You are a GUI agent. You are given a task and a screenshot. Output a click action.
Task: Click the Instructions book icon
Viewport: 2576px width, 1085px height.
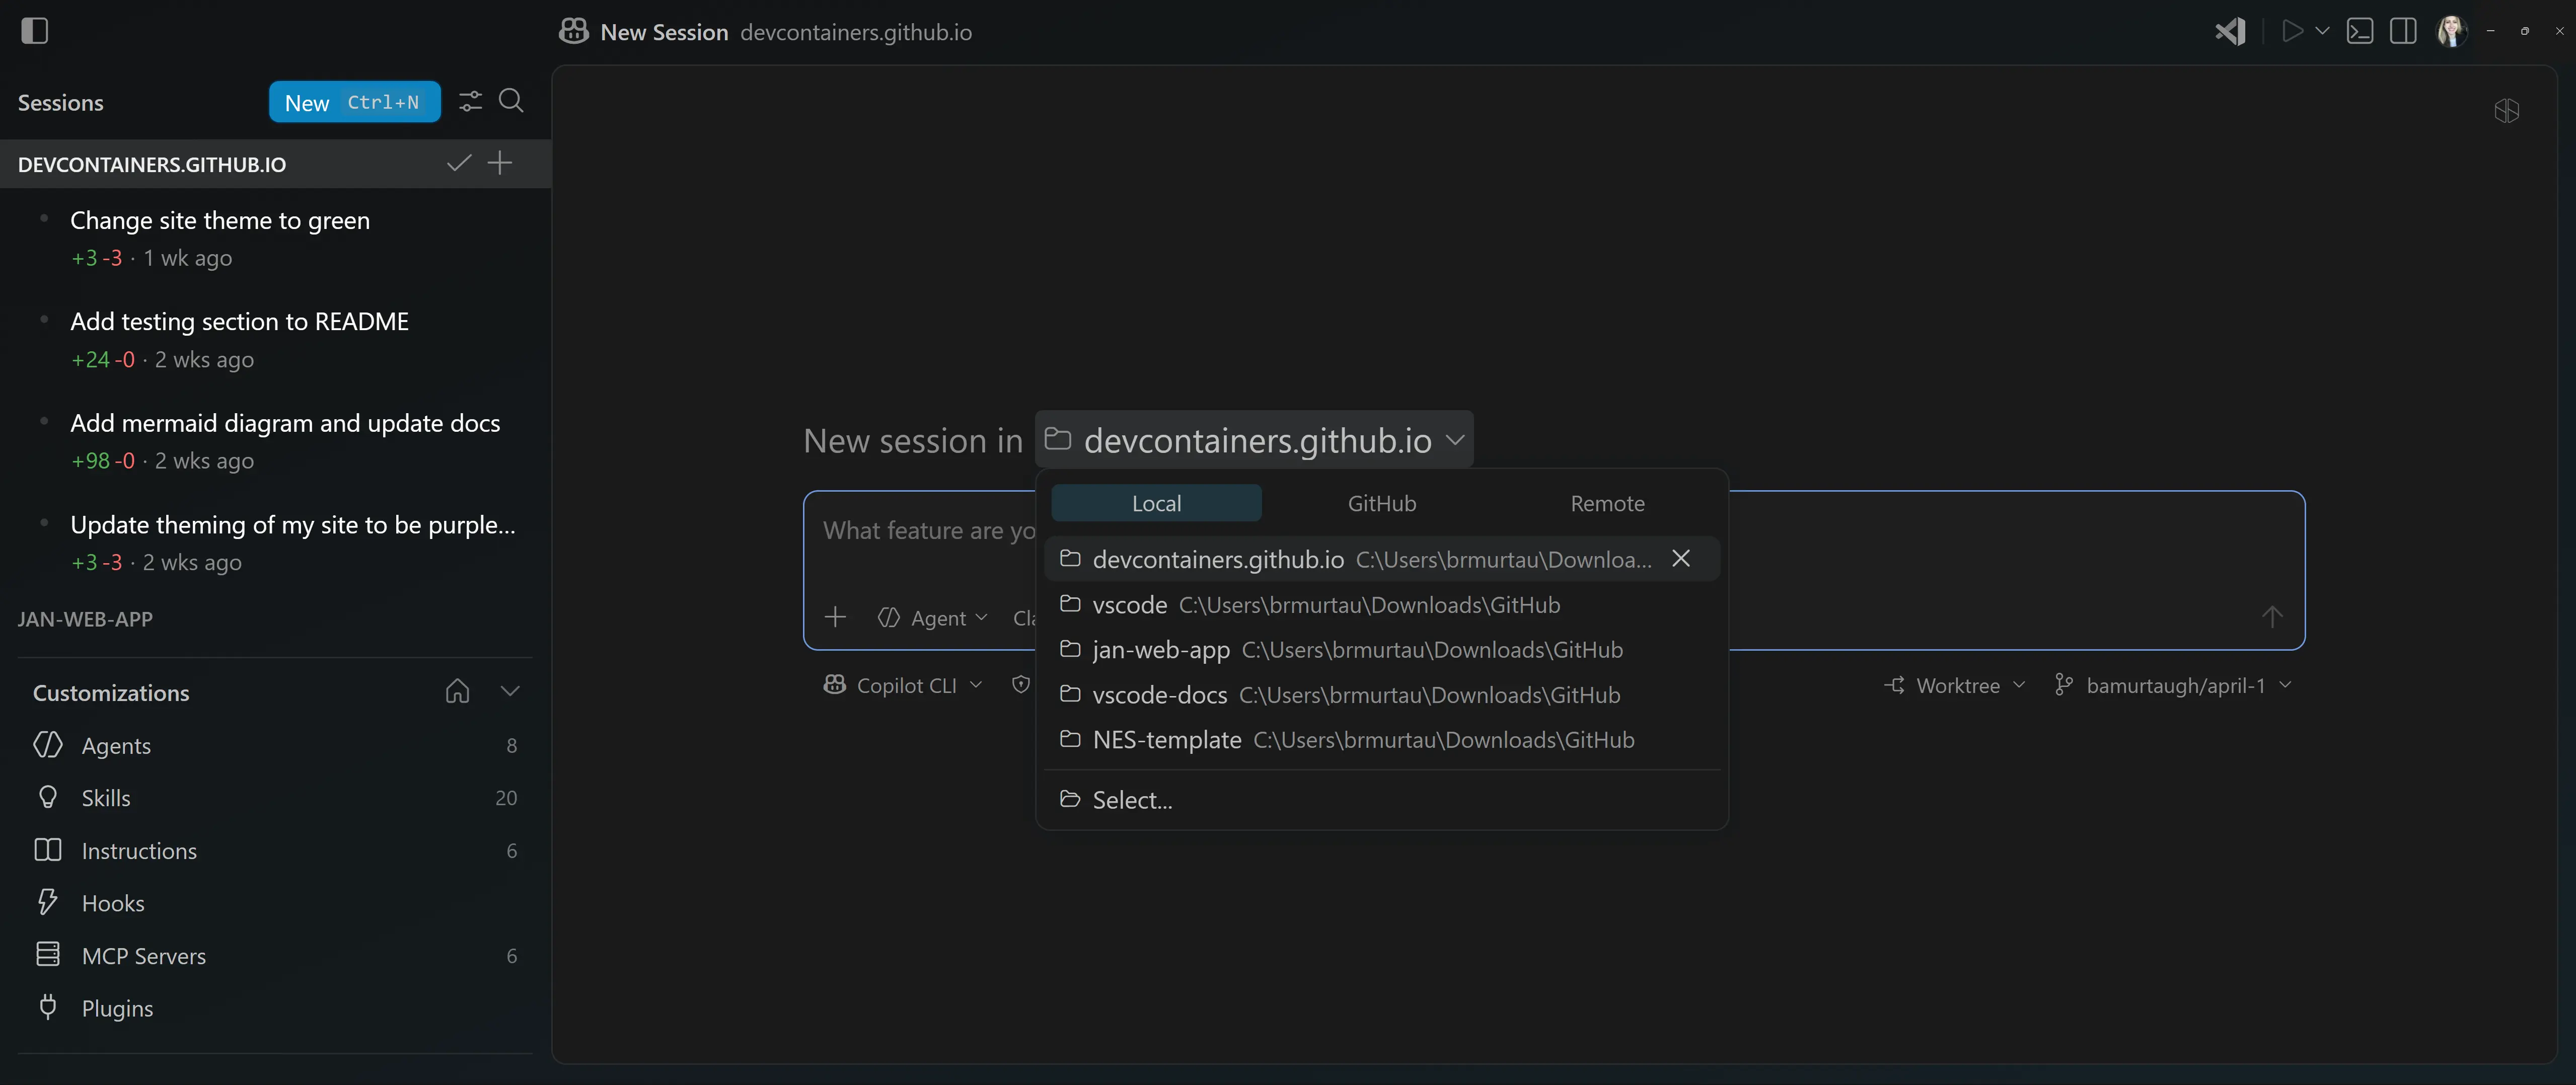[48, 849]
